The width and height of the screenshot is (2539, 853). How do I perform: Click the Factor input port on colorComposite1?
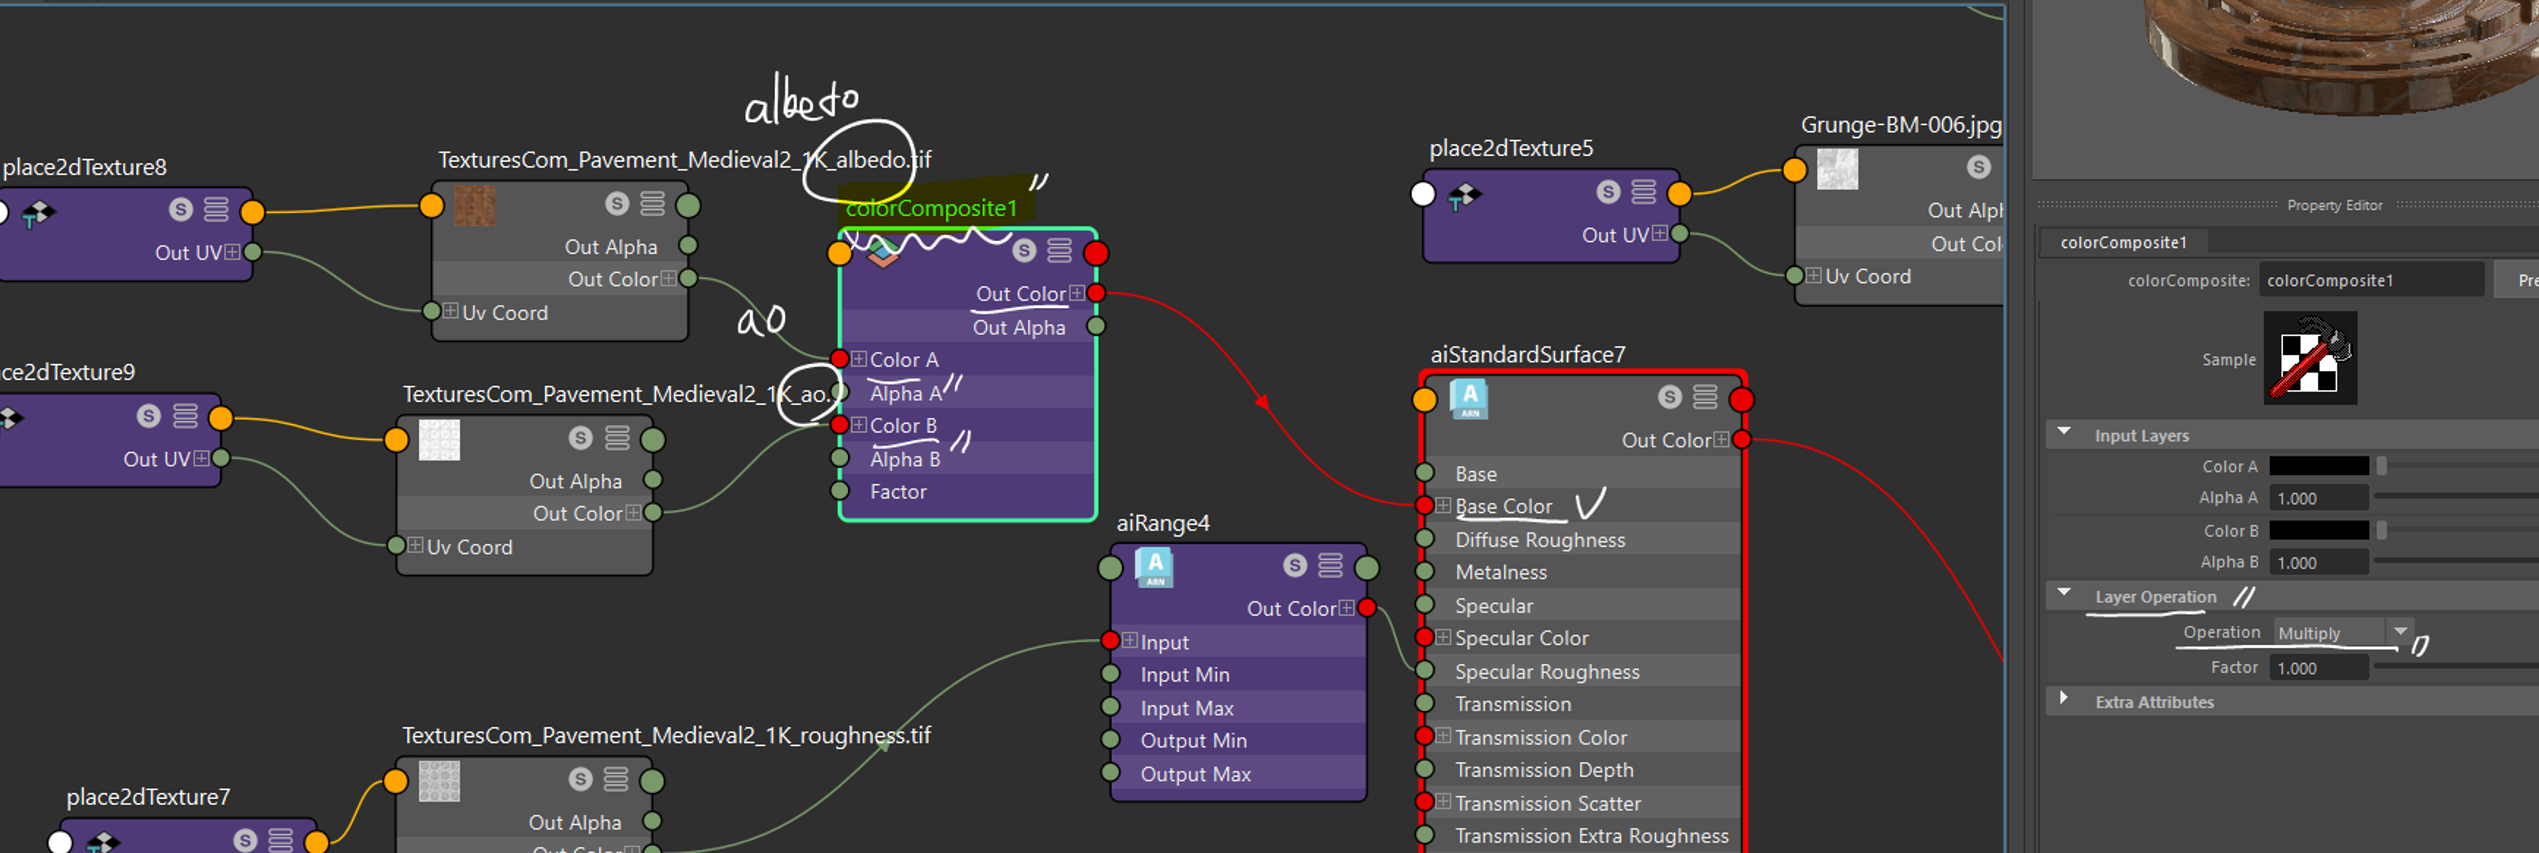pos(840,491)
